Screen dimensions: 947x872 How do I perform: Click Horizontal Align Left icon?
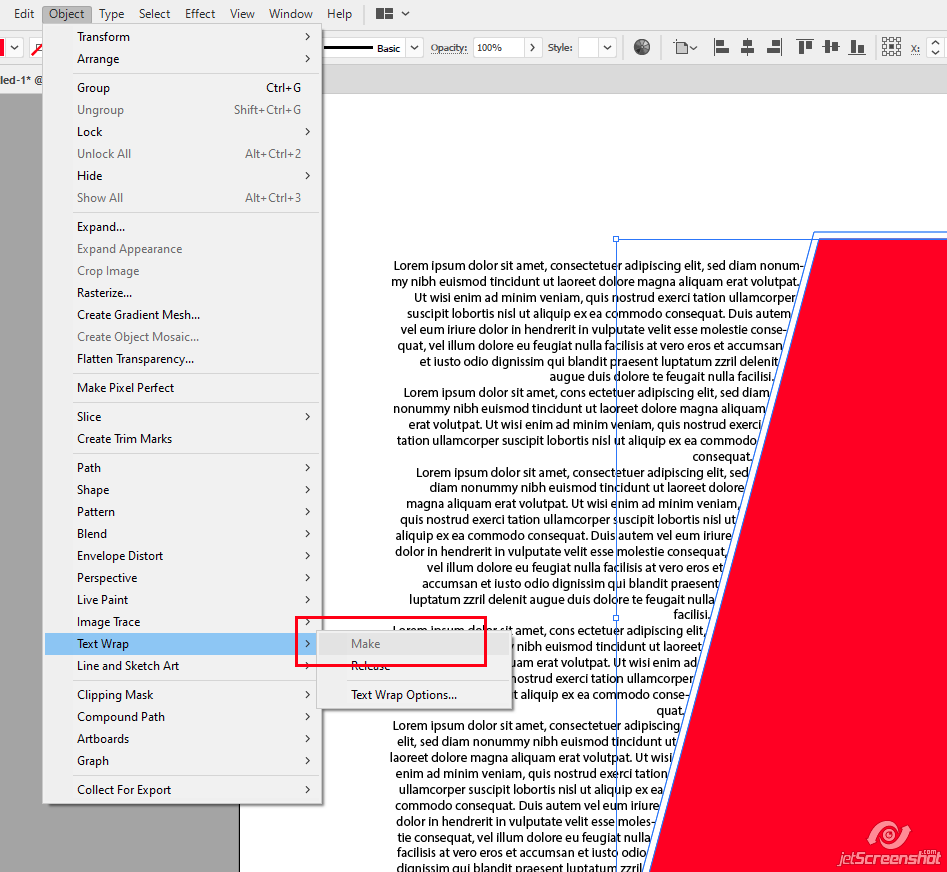[721, 47]
